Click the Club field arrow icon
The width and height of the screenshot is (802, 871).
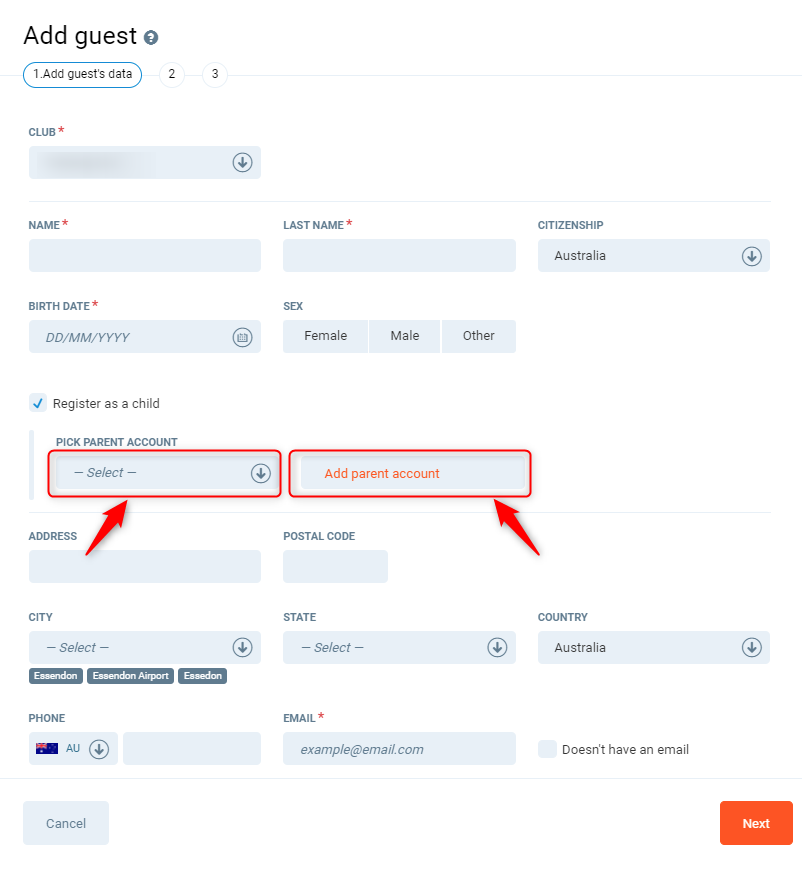pyautogui.click(x=242, y=162)
